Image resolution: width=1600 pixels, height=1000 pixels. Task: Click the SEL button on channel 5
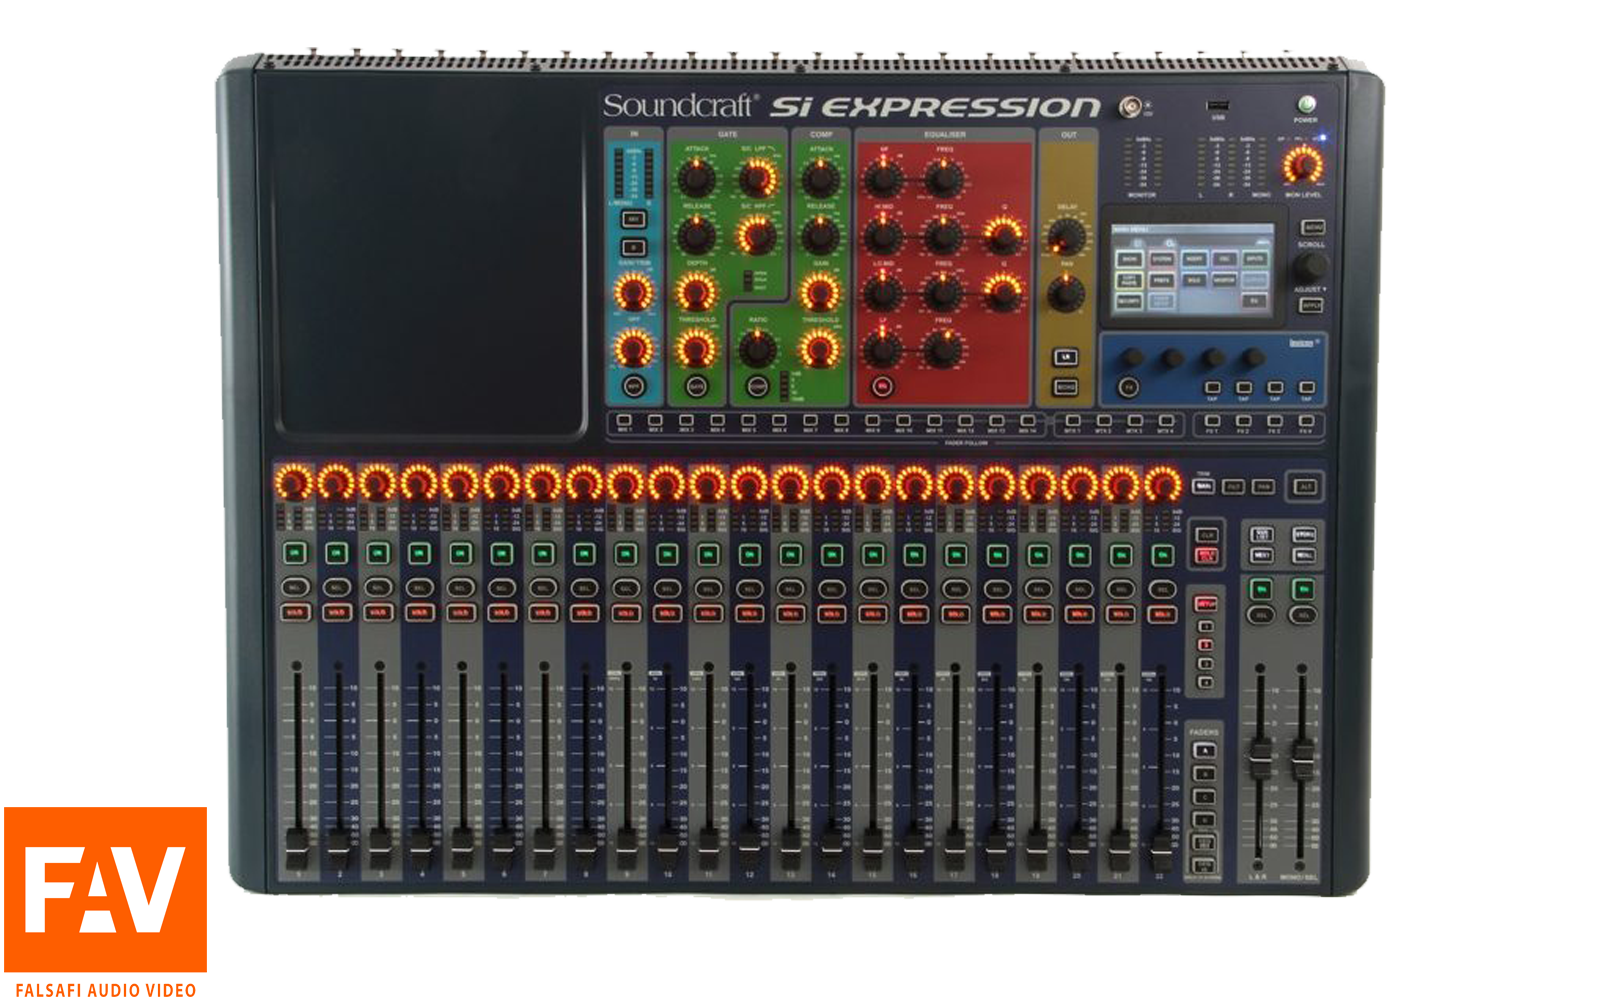460,588
